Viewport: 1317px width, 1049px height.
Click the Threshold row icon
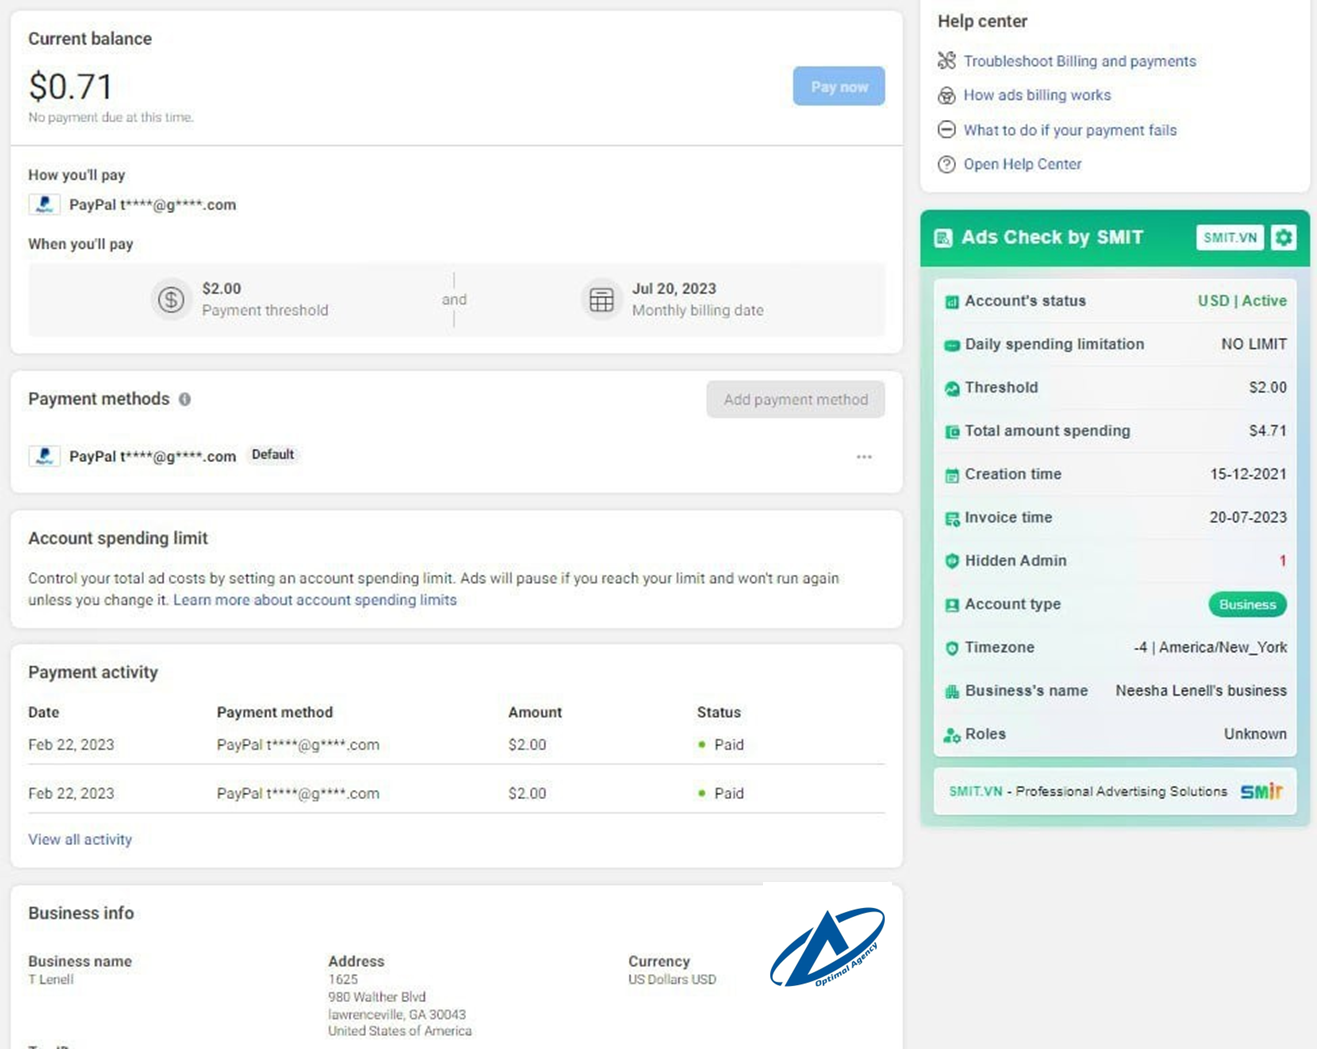pos(952,388)
